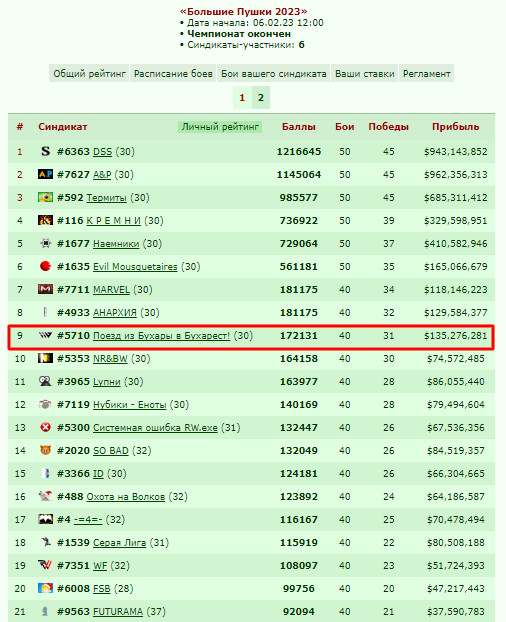This screenshot has height=622, width=506.
Task: Click the Охота на Волков emblem icon
Action: tap(46, 496)
